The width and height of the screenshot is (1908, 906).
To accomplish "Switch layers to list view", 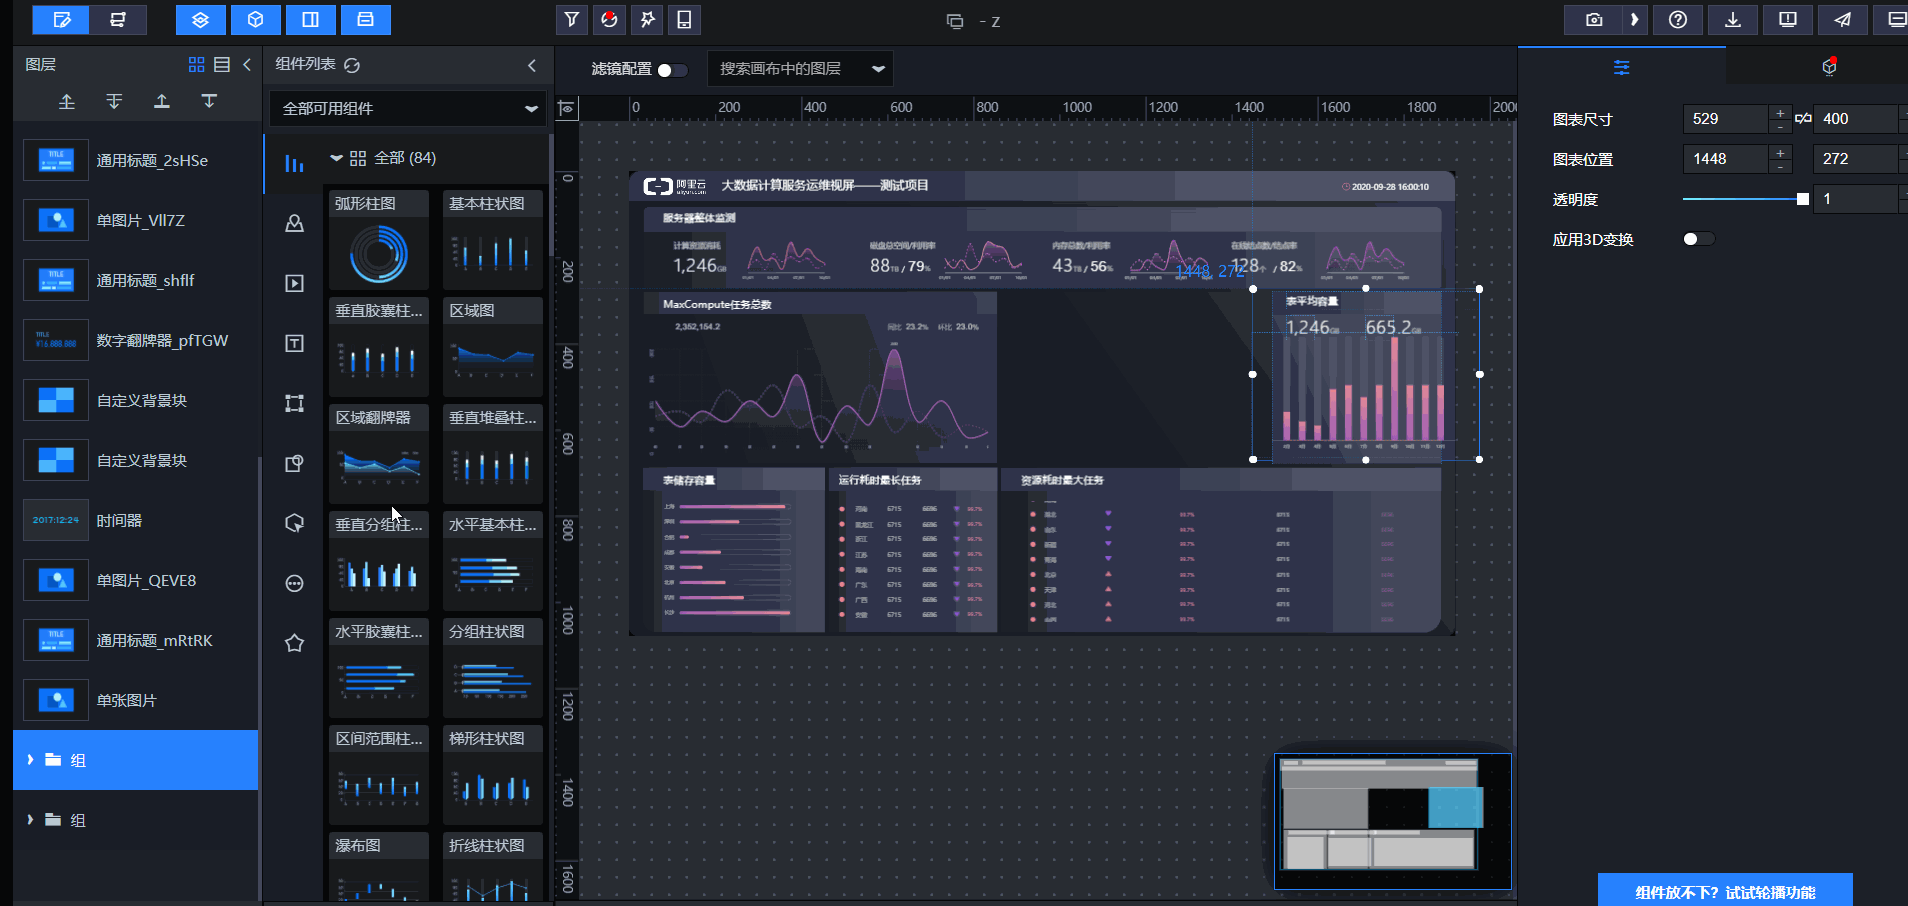I will [x=222, y=64].
